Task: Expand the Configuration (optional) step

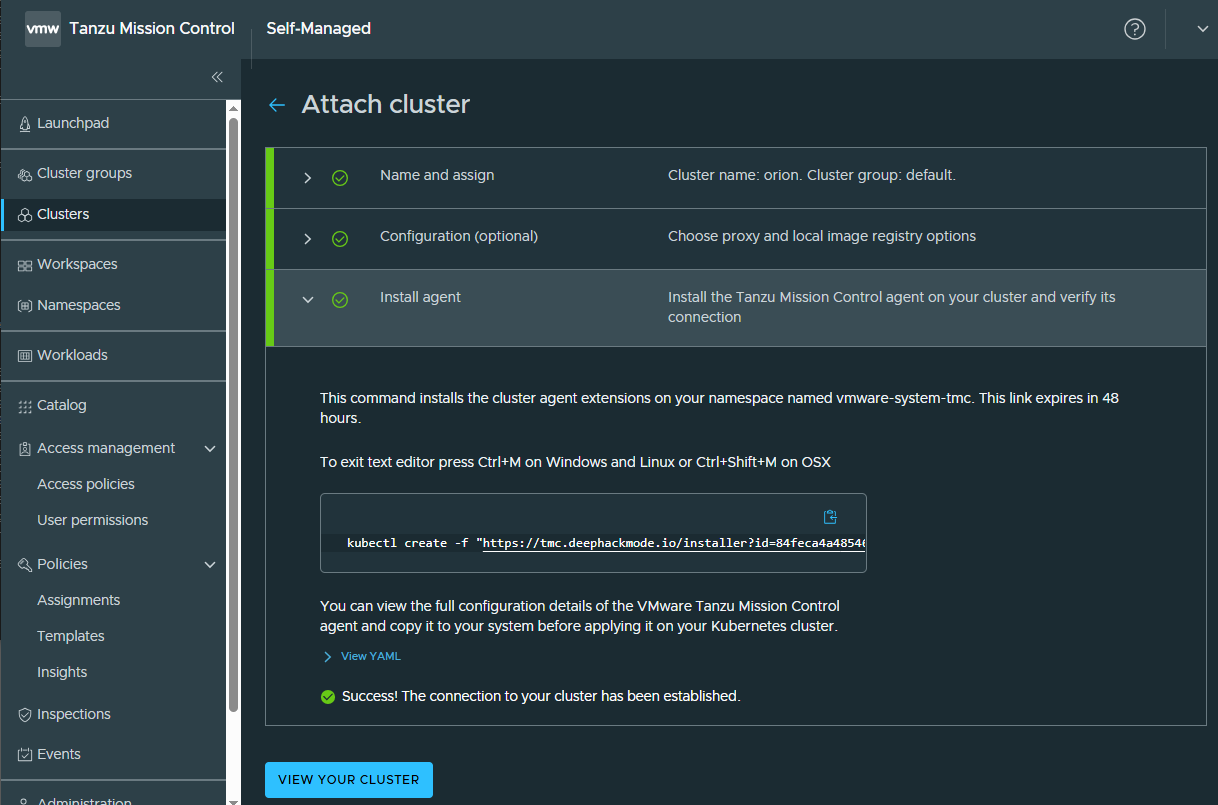Action: pos(308,239)
